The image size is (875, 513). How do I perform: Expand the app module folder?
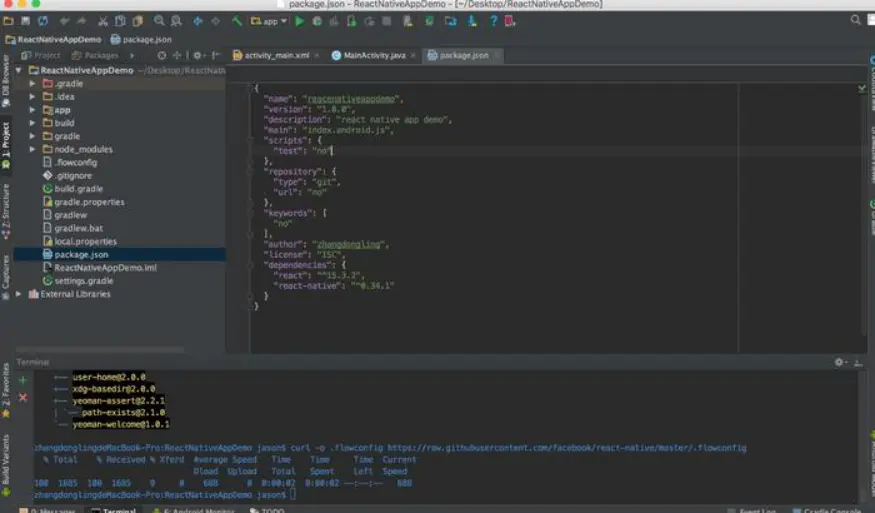pos(32,110)
